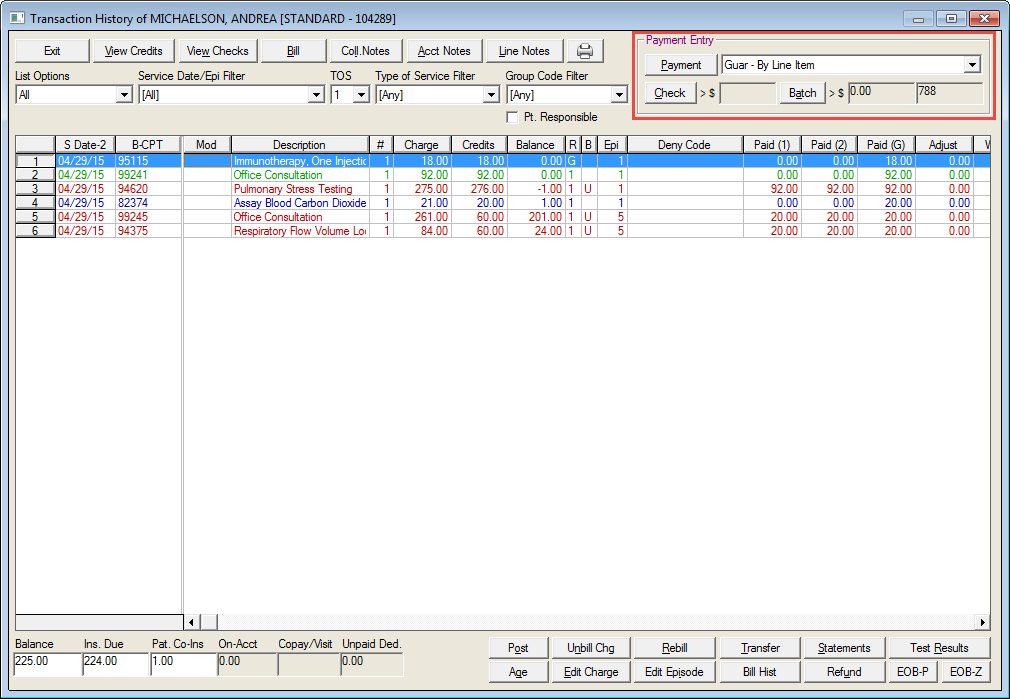Open the Guar - By Line Item dropdown
Image resolution: width=1010 pixels, height=699 pixels.
pyautogui.click(x=971, y=65)
